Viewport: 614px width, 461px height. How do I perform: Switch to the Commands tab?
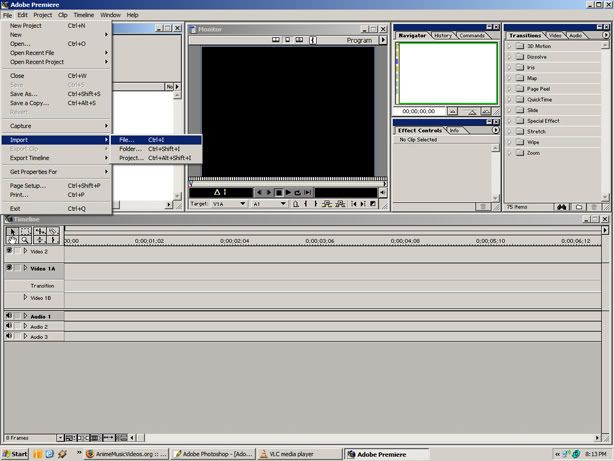point(472,35)
